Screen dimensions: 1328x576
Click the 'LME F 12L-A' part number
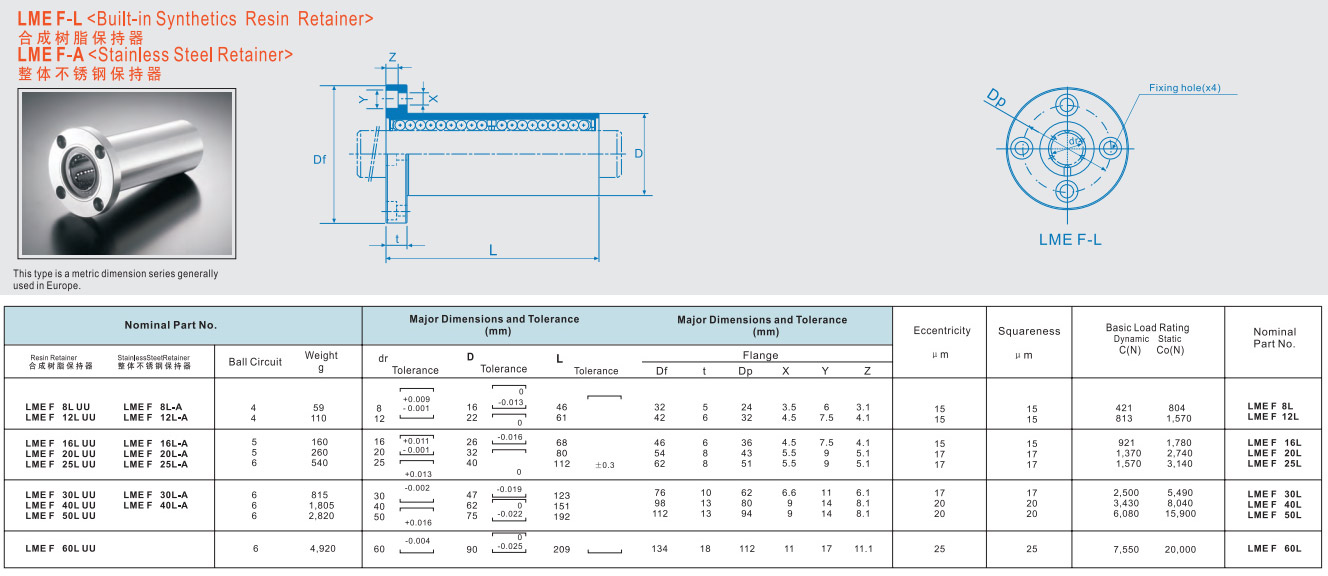click(154, 418)
